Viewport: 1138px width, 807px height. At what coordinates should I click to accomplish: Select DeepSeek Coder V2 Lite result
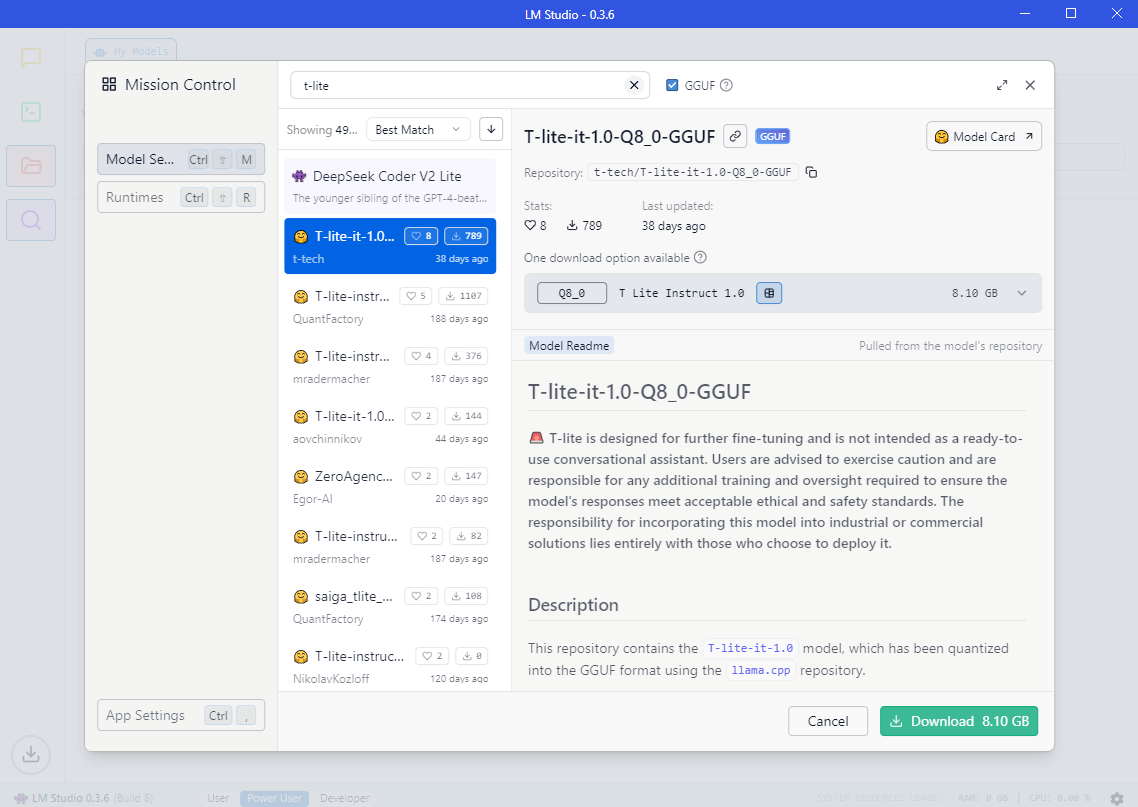click(x=390, y=186)
